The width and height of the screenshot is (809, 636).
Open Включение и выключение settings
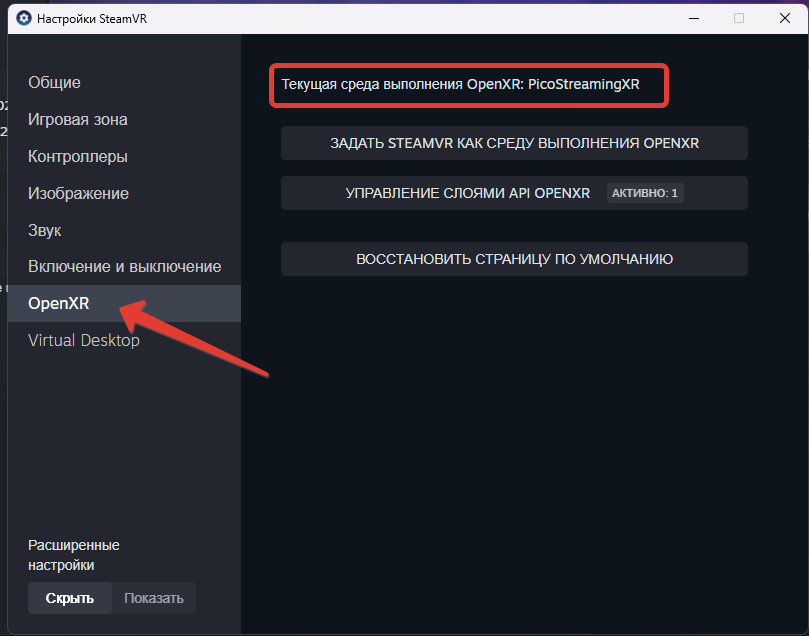[x=124, y=267]
